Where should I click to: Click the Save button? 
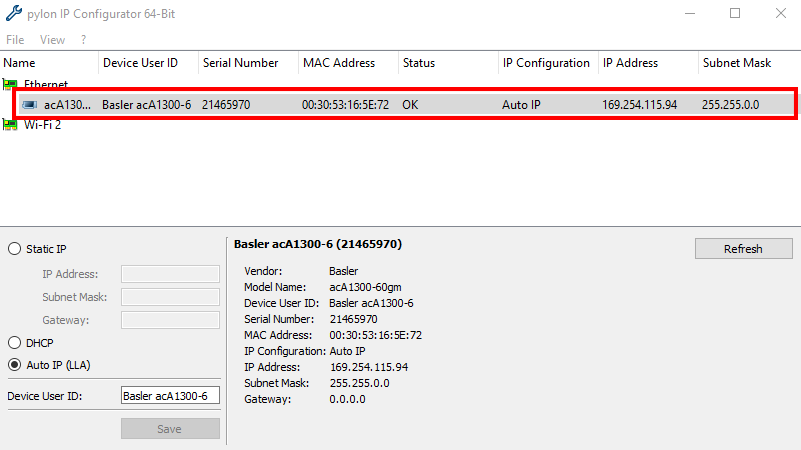[x=170, y=429]
